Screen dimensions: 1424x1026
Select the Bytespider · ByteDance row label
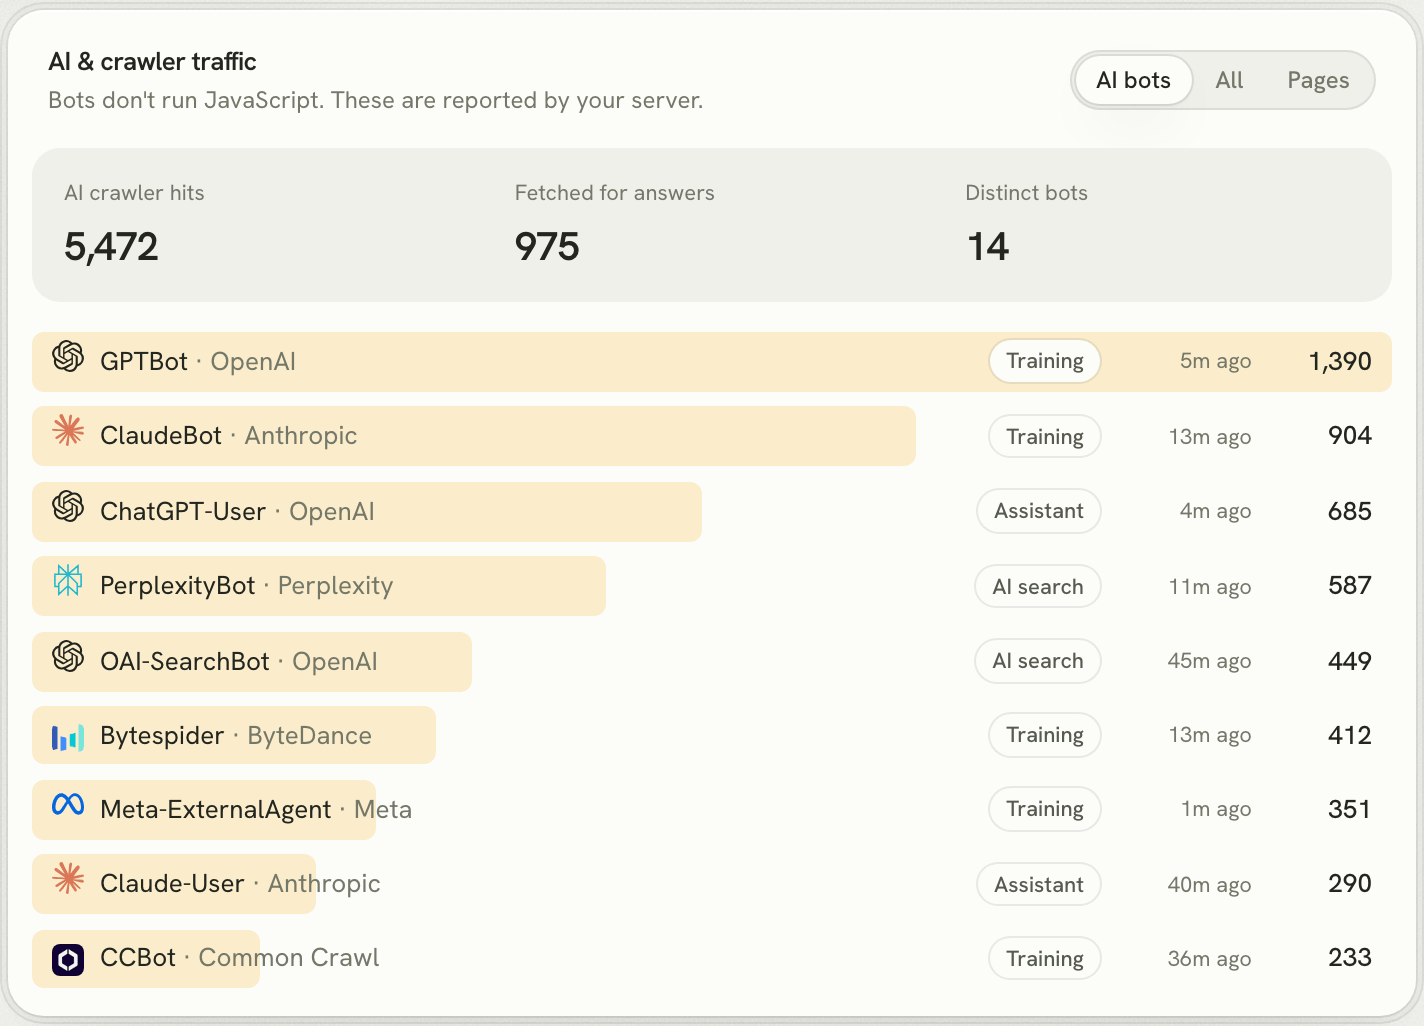[236, 736]
